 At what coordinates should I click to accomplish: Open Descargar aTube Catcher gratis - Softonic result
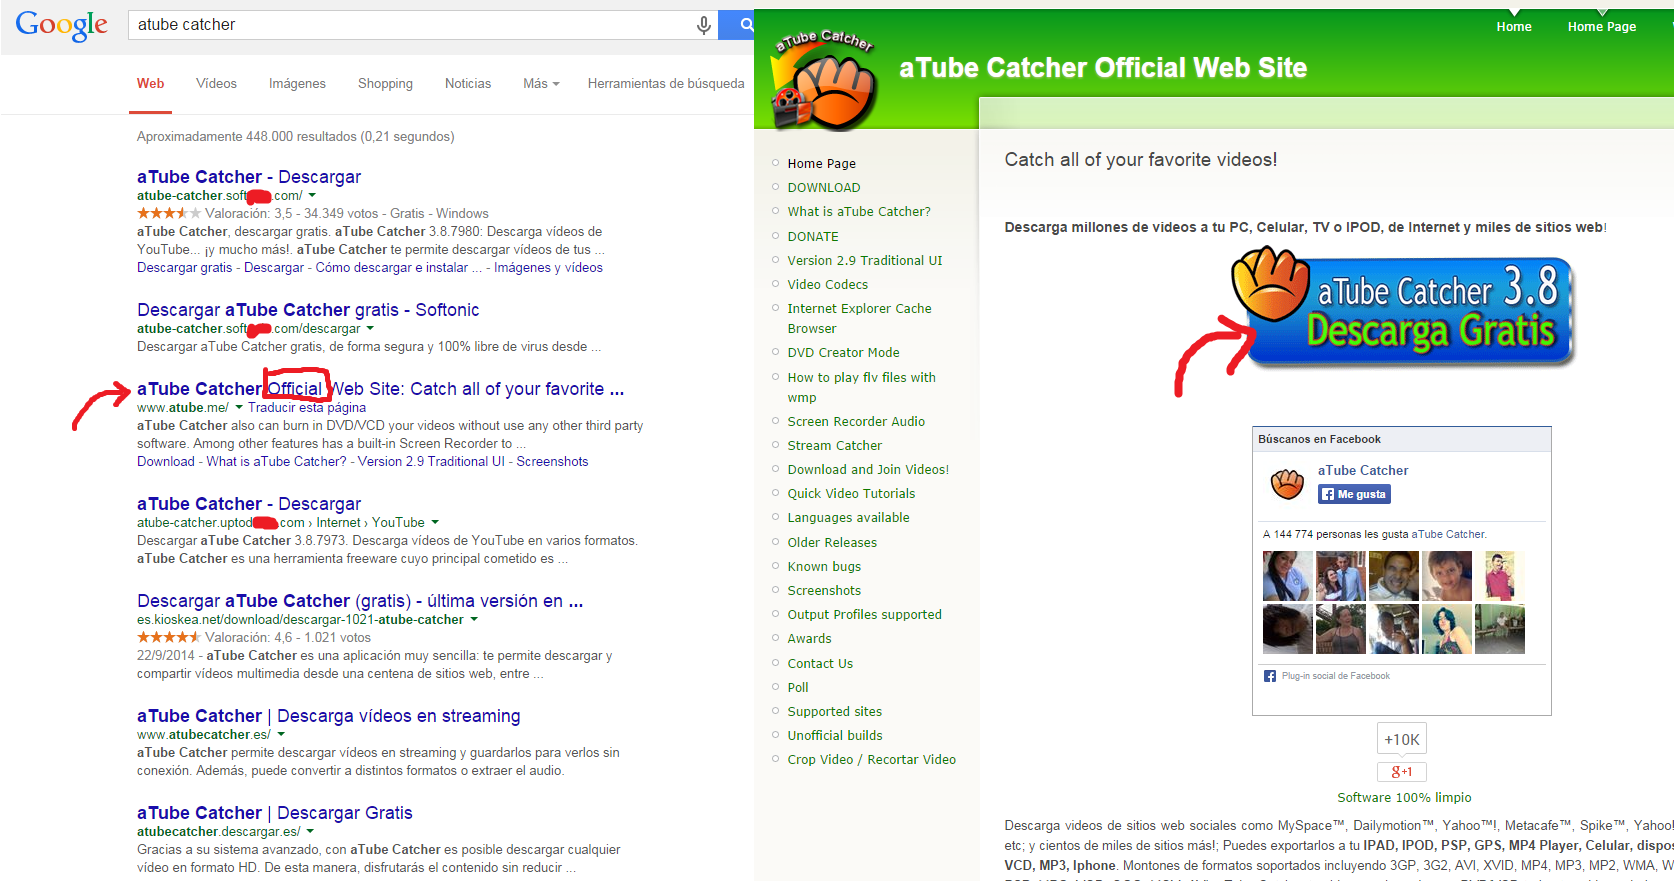point(308,310)
